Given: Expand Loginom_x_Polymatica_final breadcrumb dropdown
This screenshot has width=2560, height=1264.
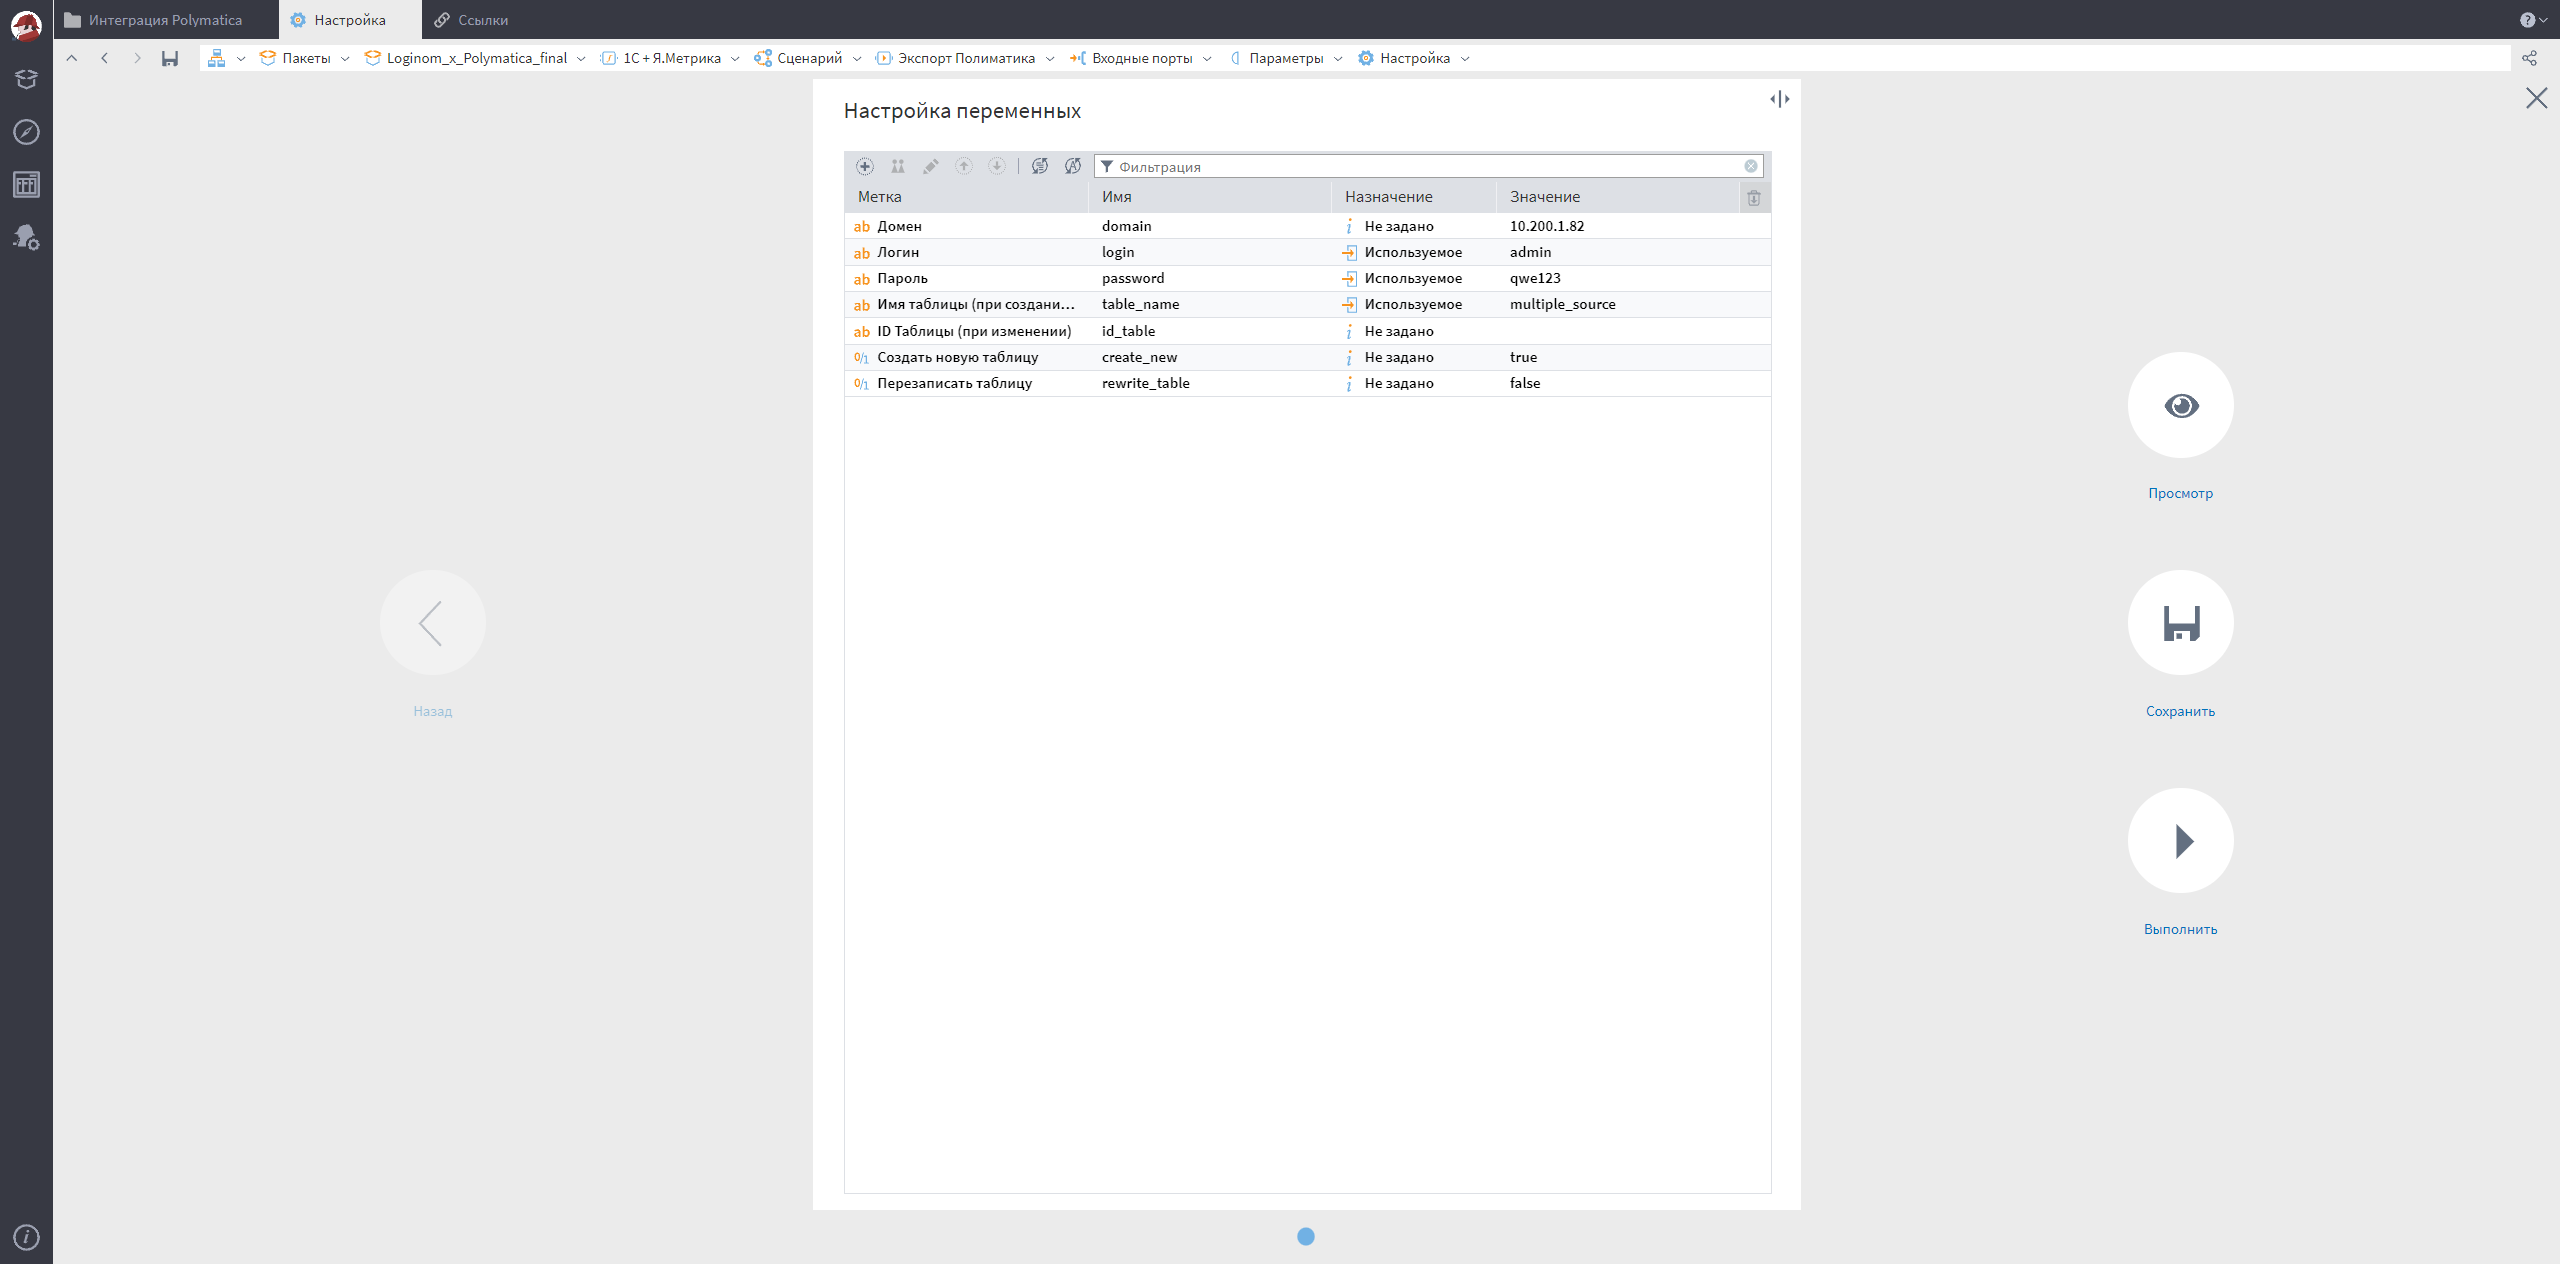Looking at the screenshot, I should point(581,59).
